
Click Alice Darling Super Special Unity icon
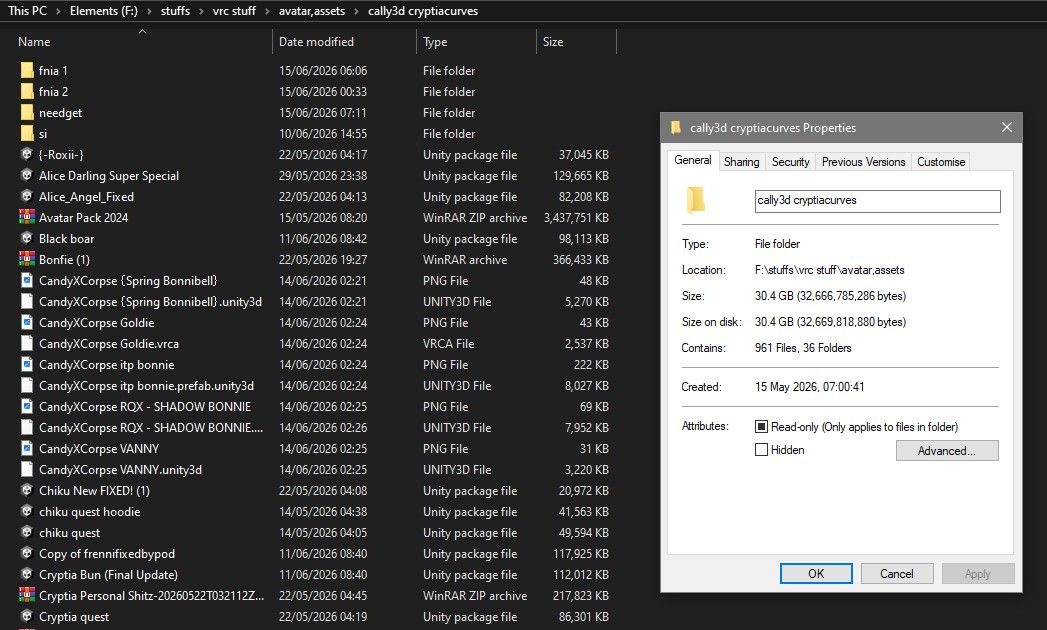pos(27,176)
